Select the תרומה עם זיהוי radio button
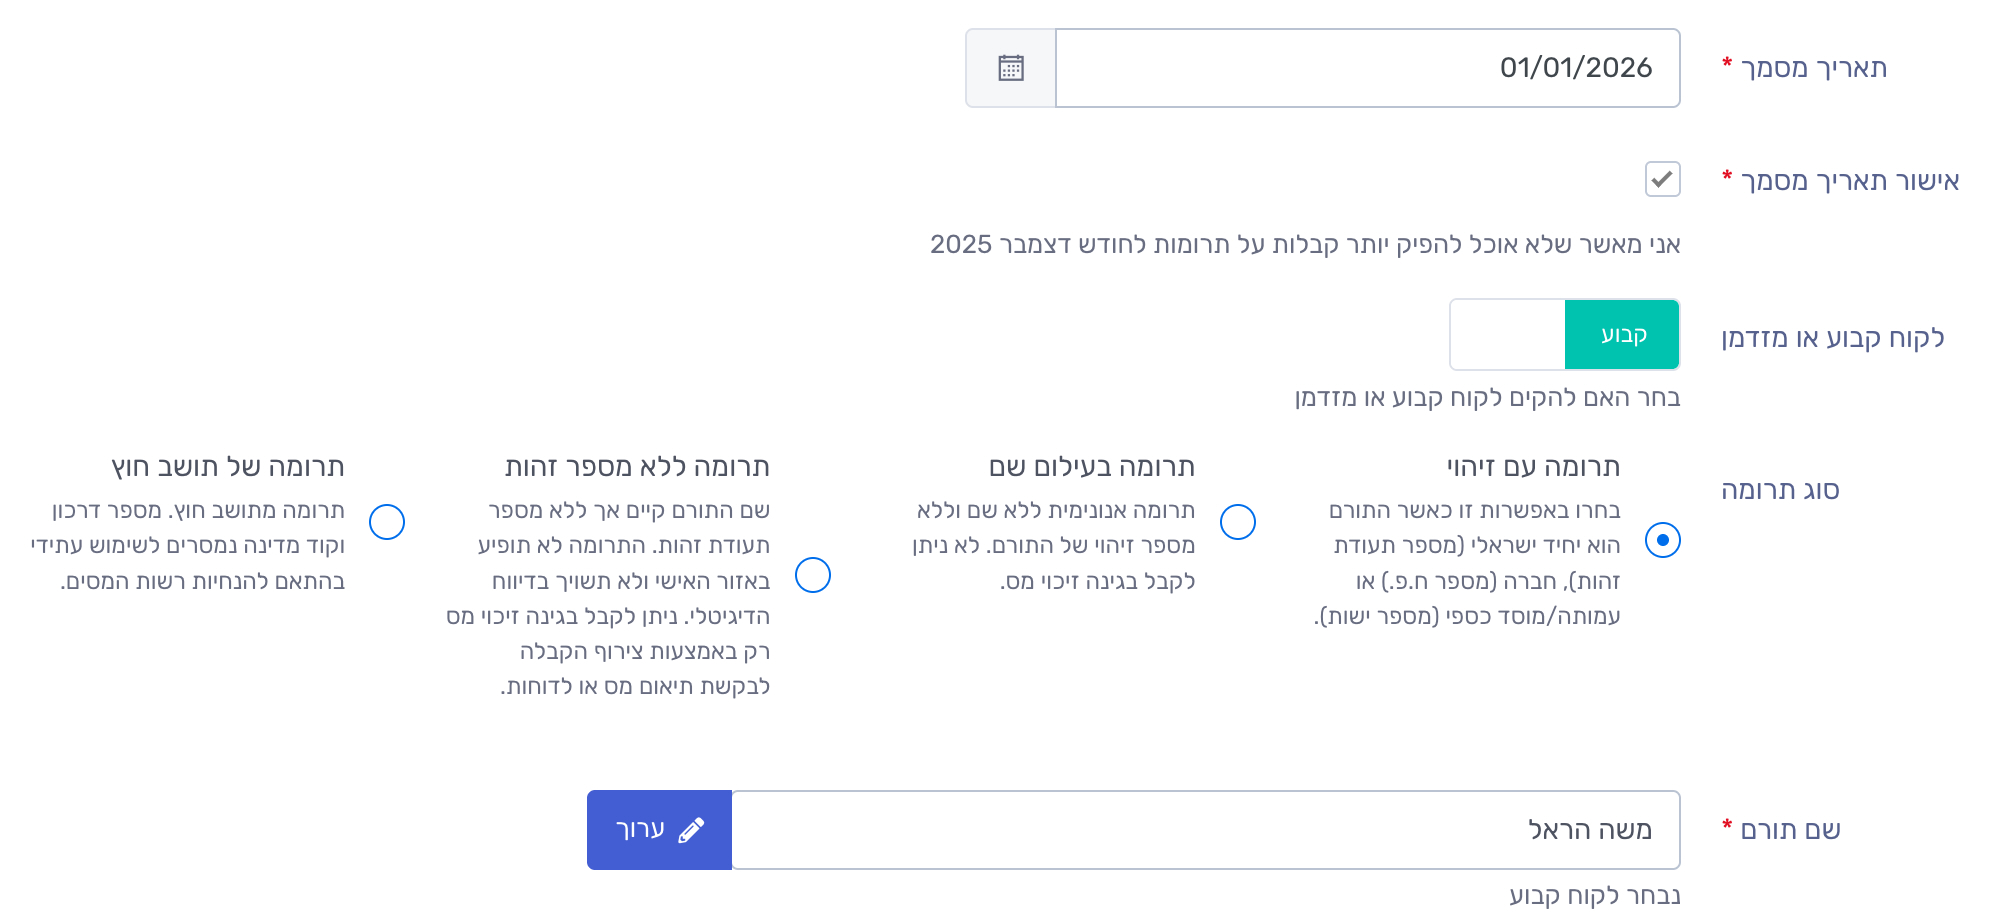 point(1662,540)
